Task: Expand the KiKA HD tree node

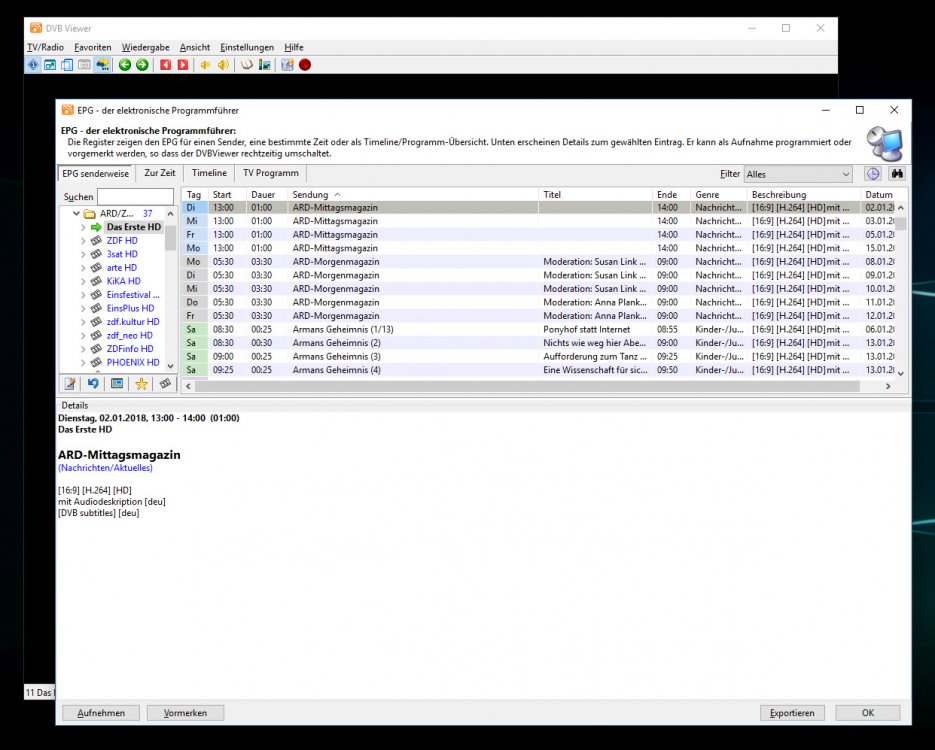Action: 83,281
